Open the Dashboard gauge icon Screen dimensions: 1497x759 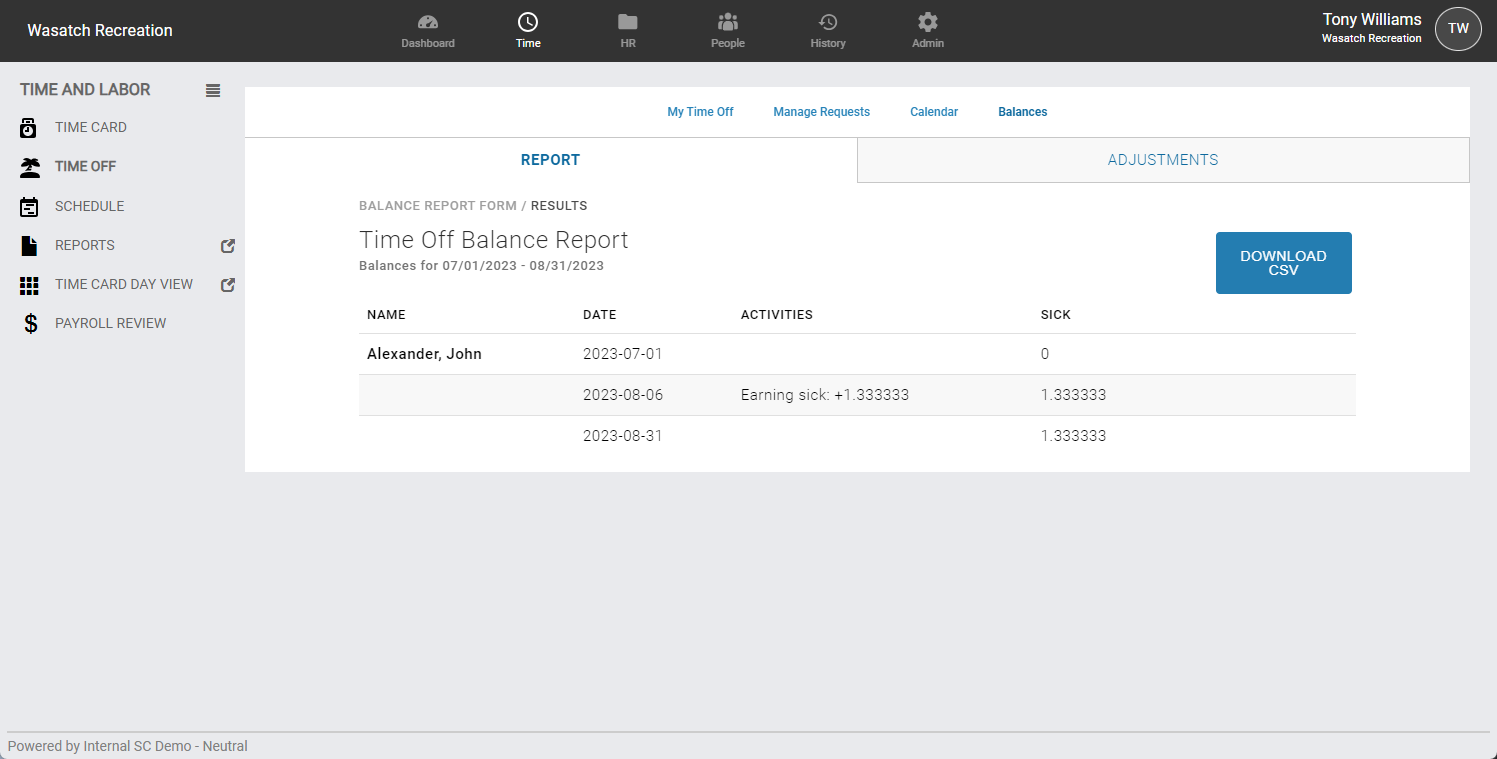coord(428,23)
